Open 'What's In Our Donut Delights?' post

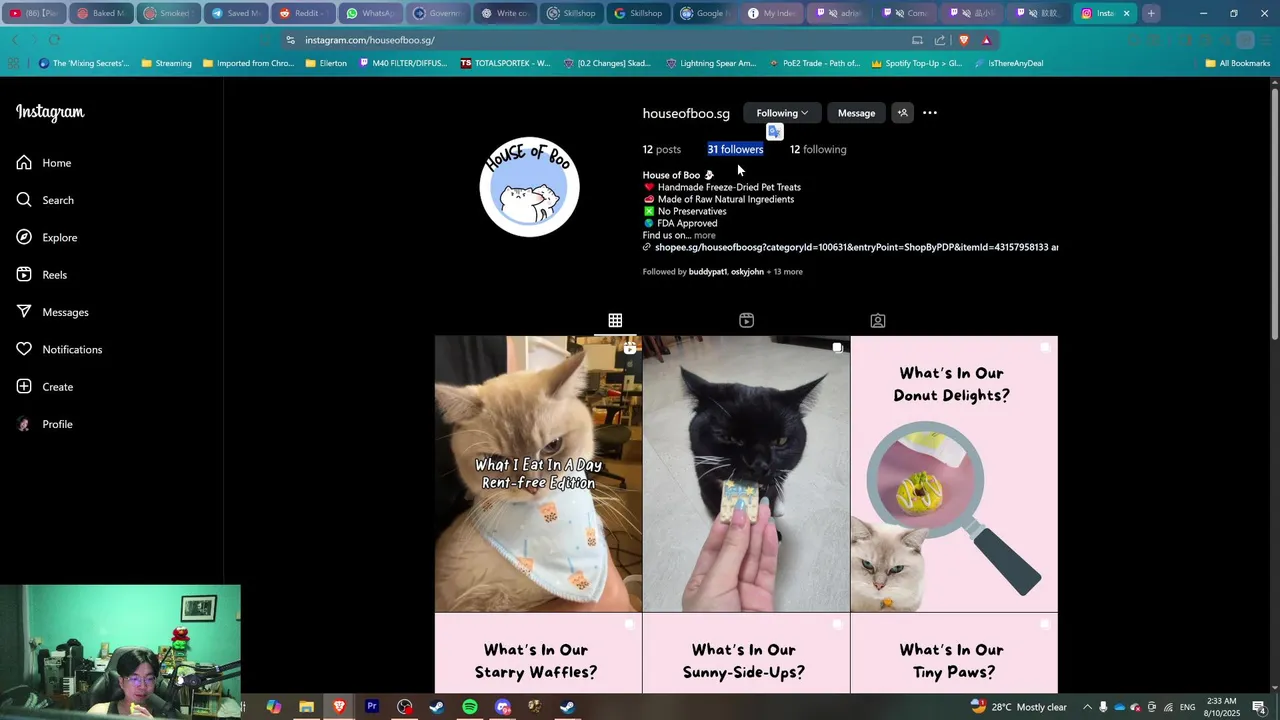(x=954, y=474)
